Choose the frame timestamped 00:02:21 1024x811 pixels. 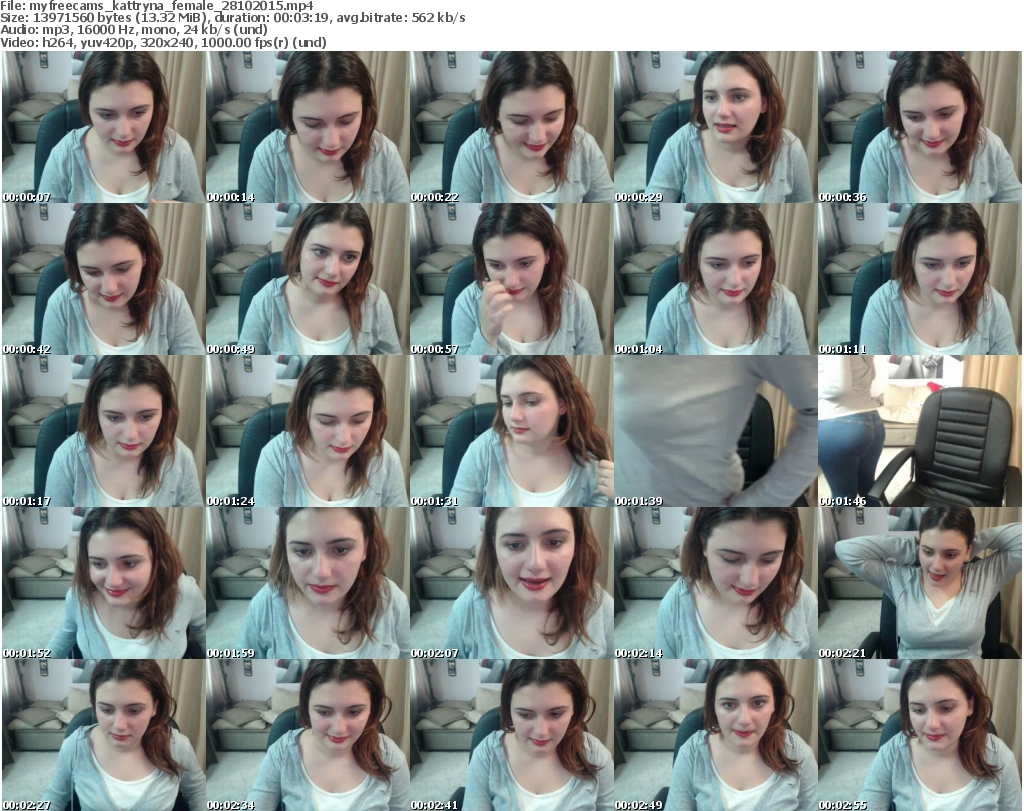(920, 583)
